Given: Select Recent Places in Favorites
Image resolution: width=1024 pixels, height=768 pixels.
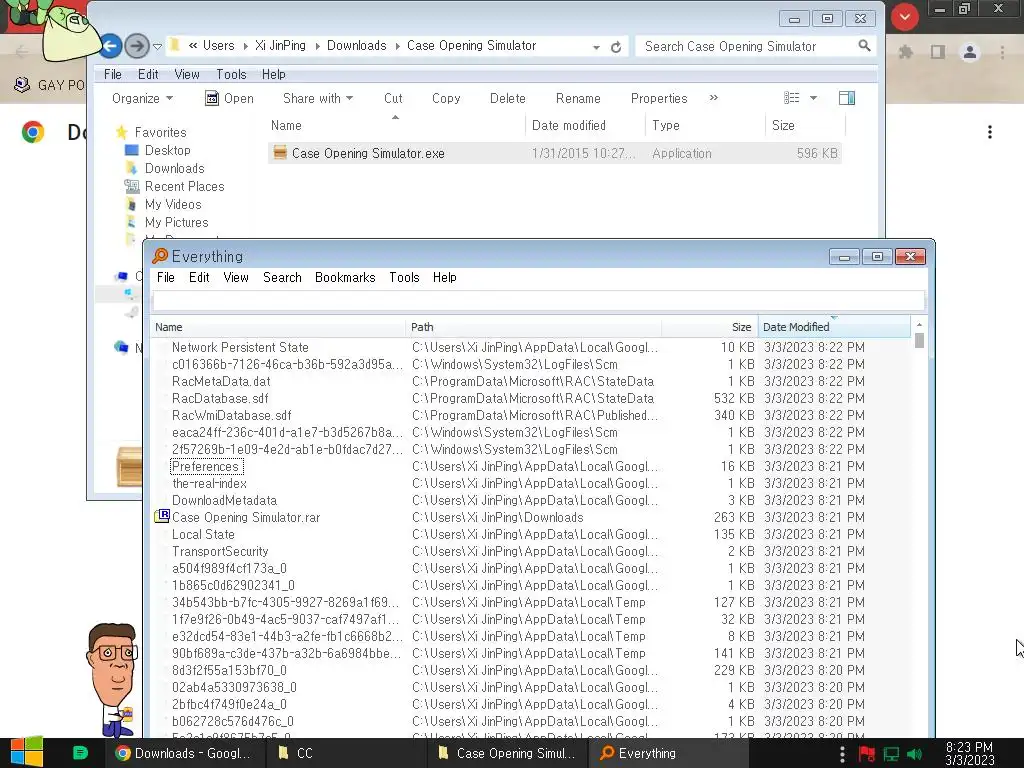Looking at the screenshot, I should pyautogui.click(x=184, y=187).
